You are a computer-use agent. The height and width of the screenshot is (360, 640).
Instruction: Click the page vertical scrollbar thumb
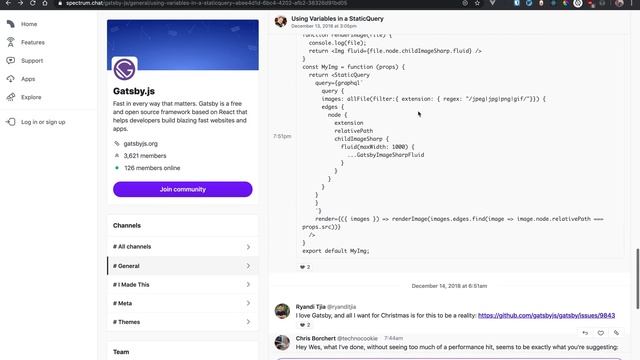pyautogui.click(x=638, y=279)
